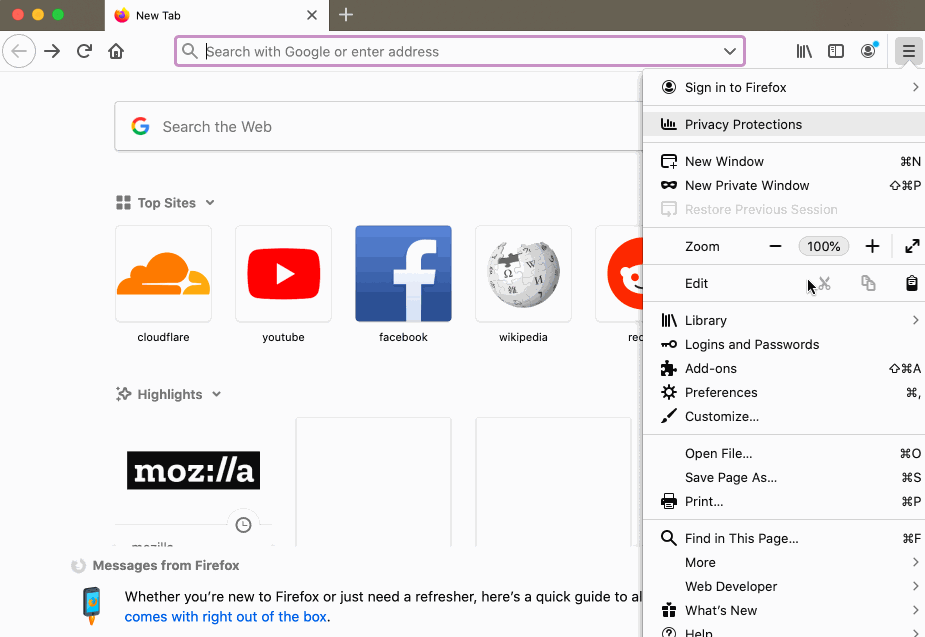Viewport: 925px width, 637px height.
Task: Reset zoom via 100% button
Action: (824, 246)
